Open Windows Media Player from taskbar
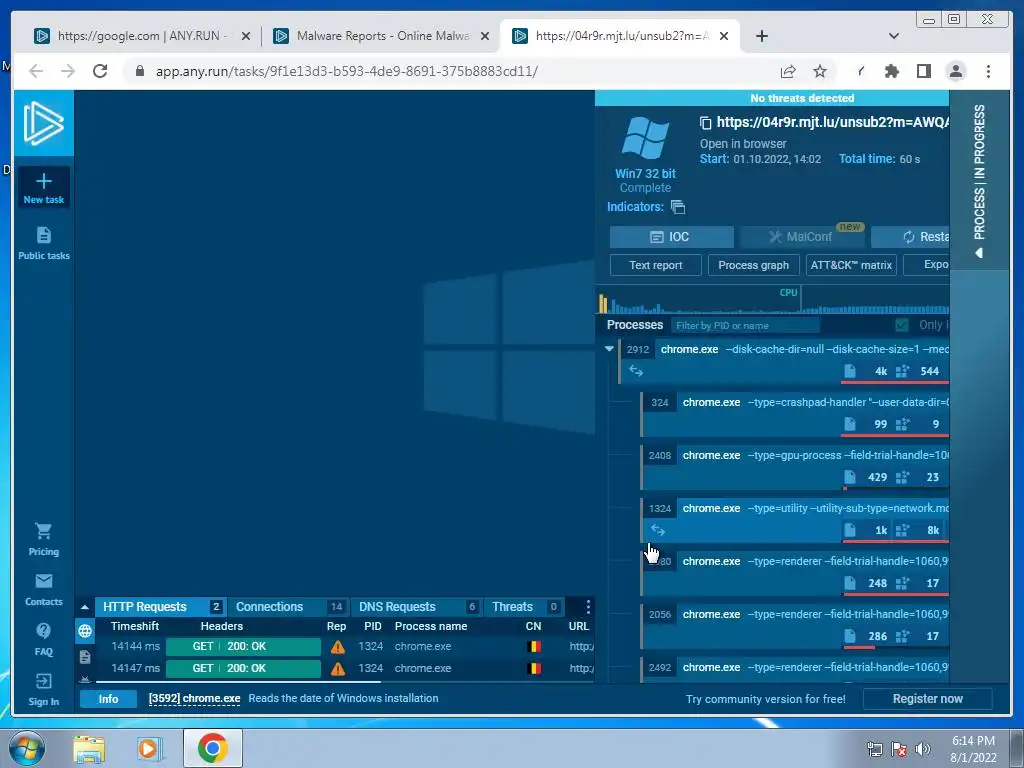 coord(149,748)
